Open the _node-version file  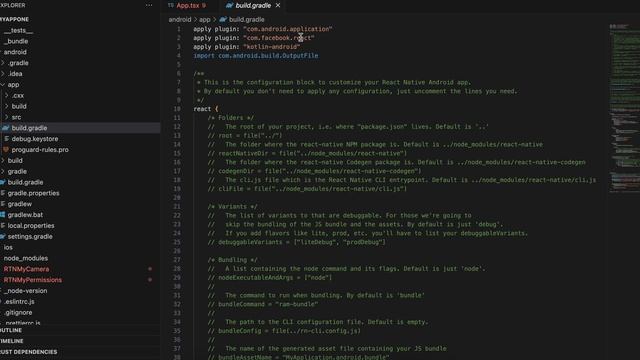[25, 291]
